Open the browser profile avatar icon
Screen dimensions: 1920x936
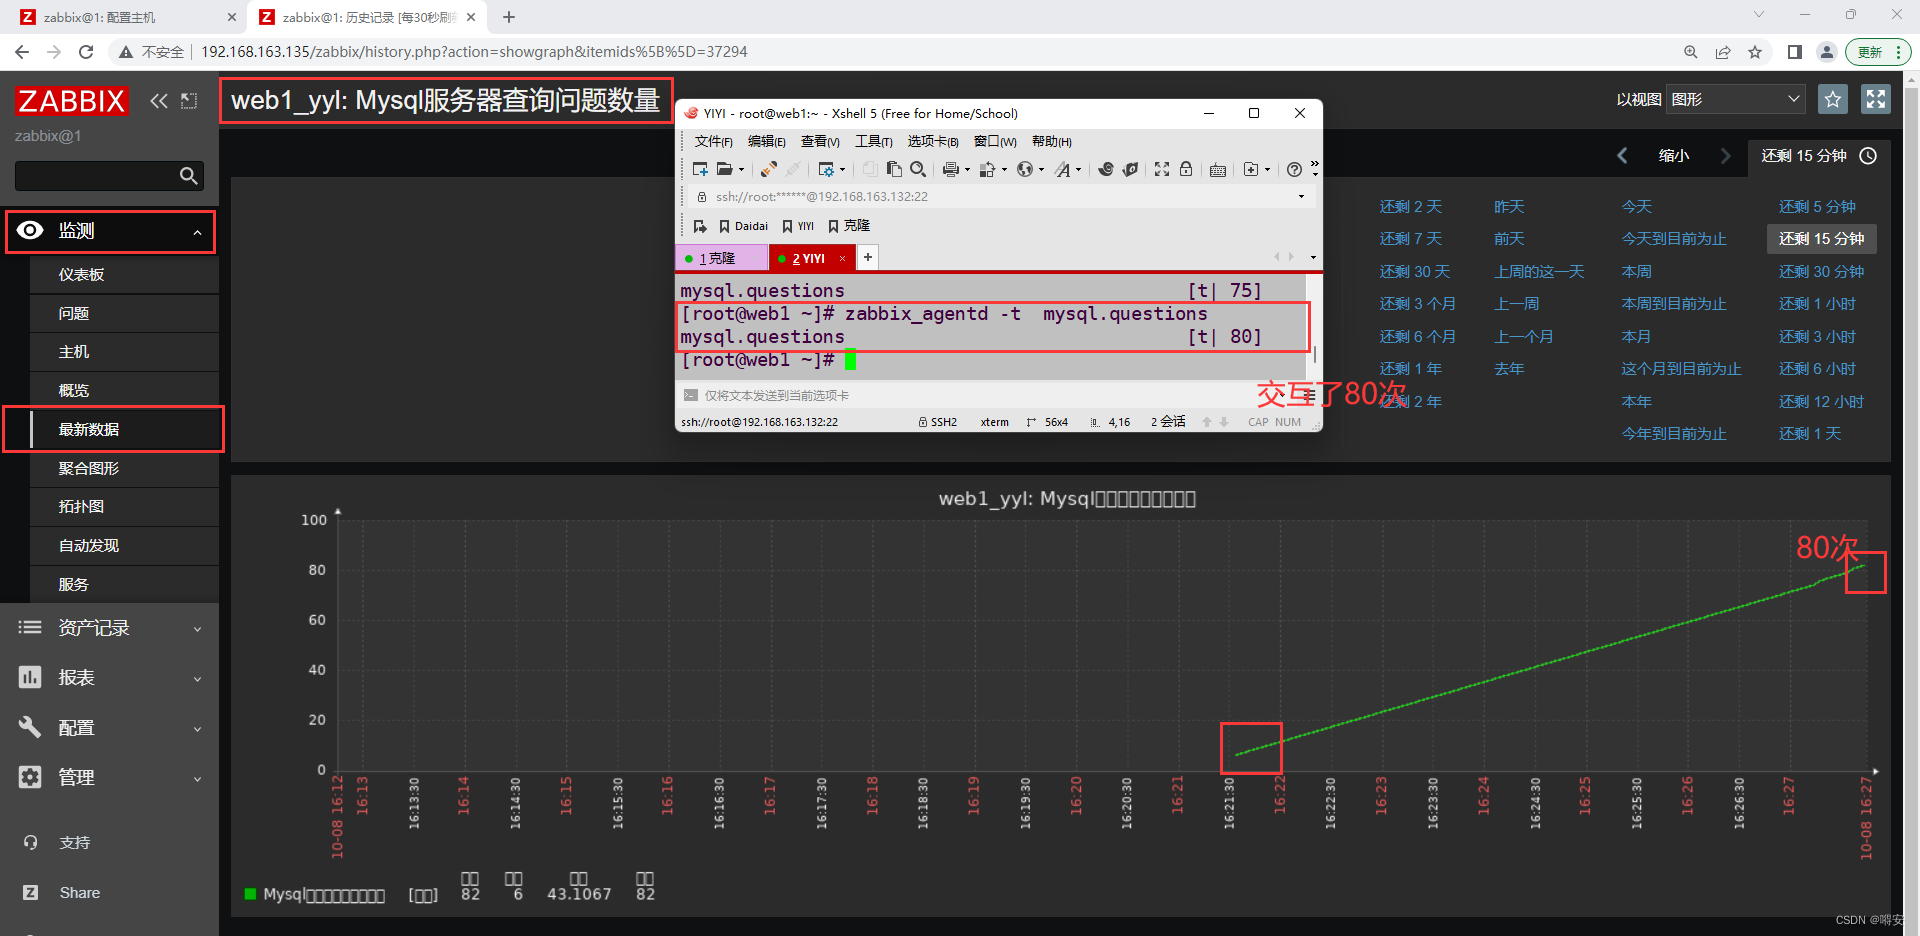pyautogui.click(x=1827, y=52)
